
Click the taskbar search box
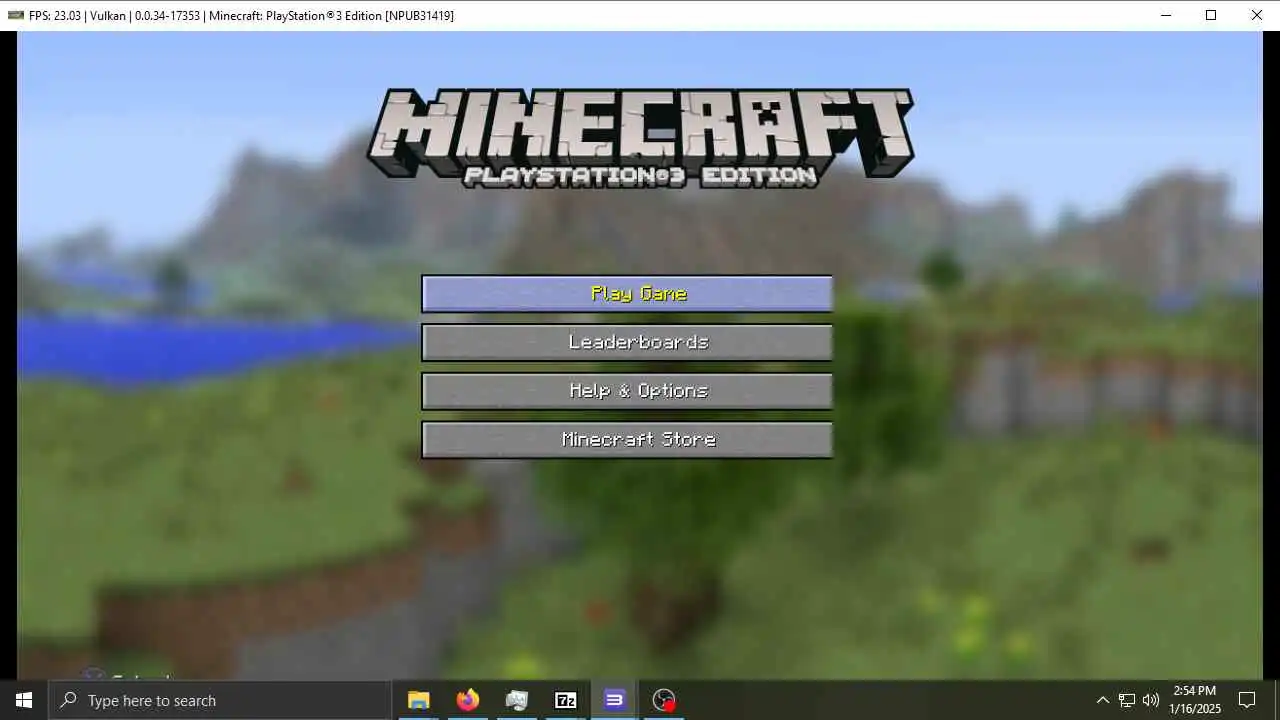tap(220, 700)
